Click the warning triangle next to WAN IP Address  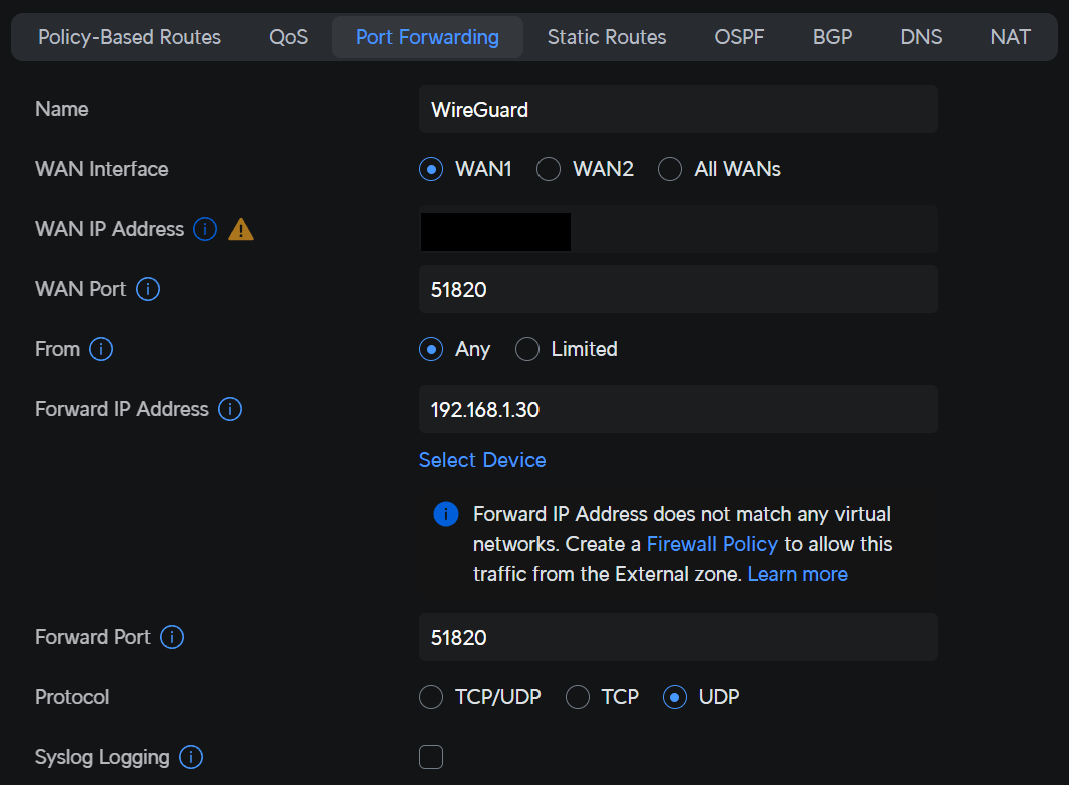click(241, 229)
